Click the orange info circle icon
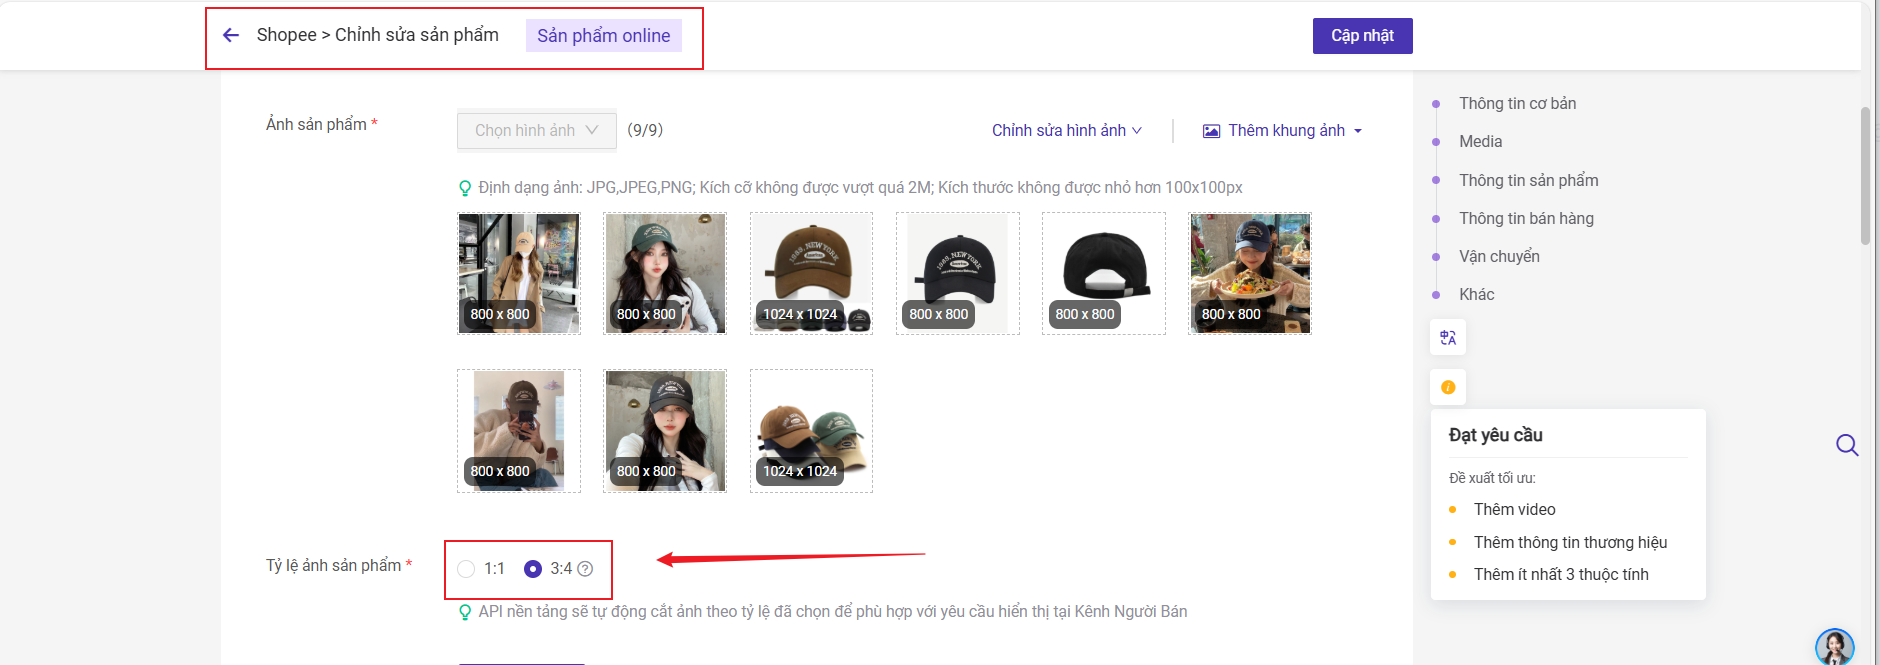 (x=1448, y=387)
